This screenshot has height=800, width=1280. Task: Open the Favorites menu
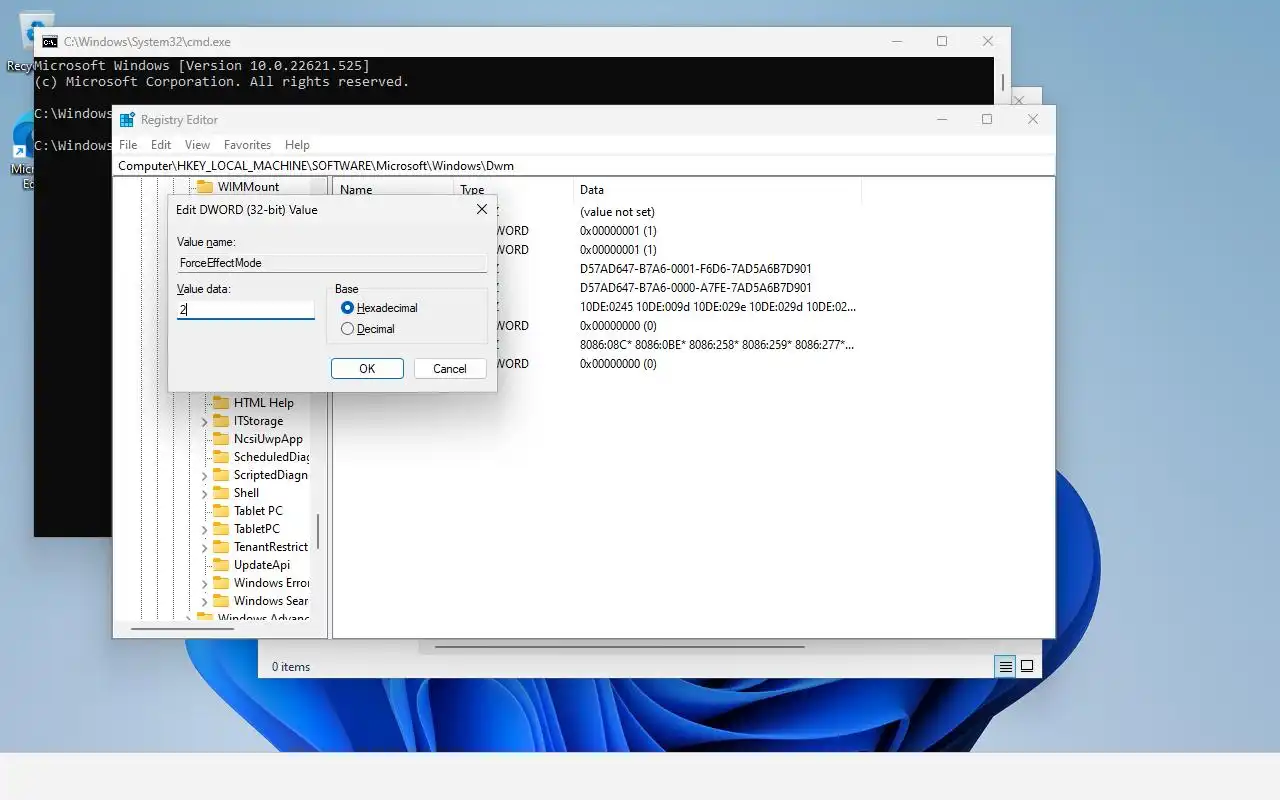pos(247,145)
